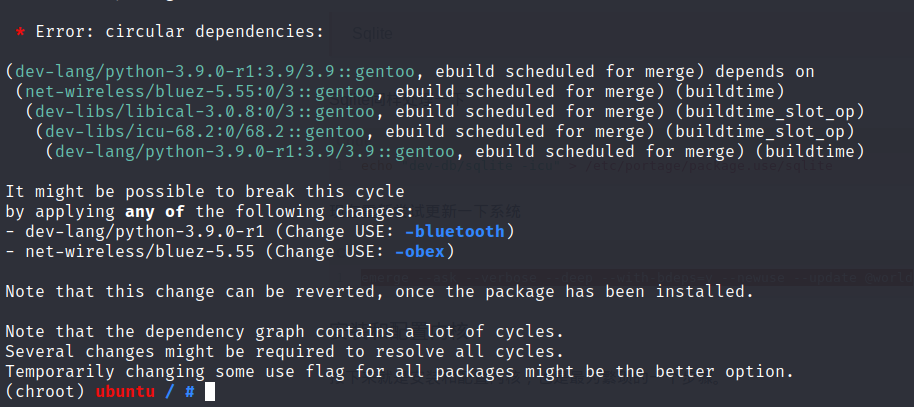Click the "Error: circular dependencies:" message
Screen dimensions: 914x407
pos(180,31)
